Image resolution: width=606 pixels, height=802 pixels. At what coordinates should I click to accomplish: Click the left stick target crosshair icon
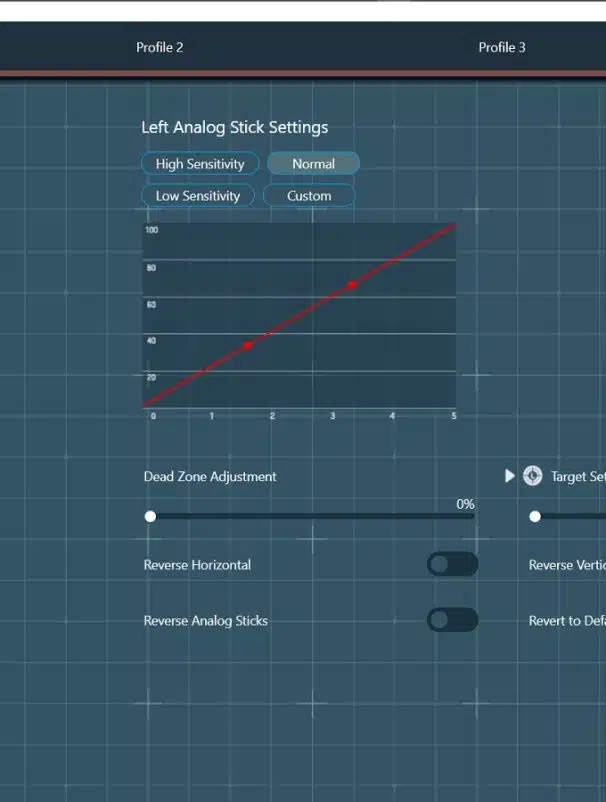coord(533,476)
